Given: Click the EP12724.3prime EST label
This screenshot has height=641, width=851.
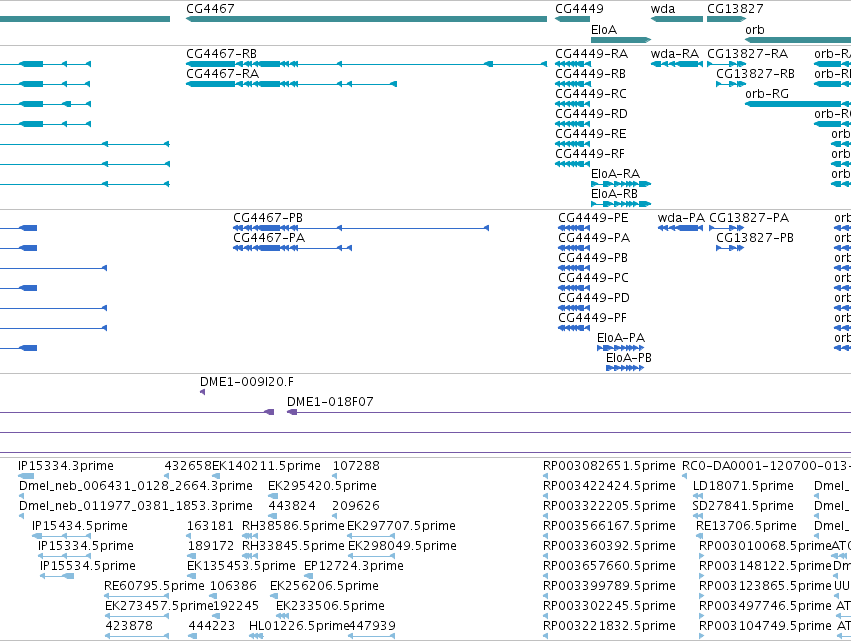Looking at the screenshot, I should point(354,567).
